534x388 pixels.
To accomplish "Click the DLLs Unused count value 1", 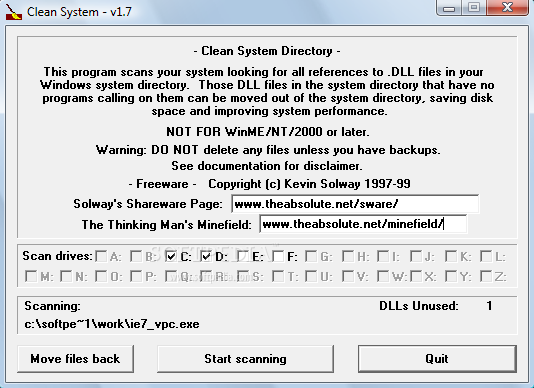I will pyautogui.click(x=489, y=306).
